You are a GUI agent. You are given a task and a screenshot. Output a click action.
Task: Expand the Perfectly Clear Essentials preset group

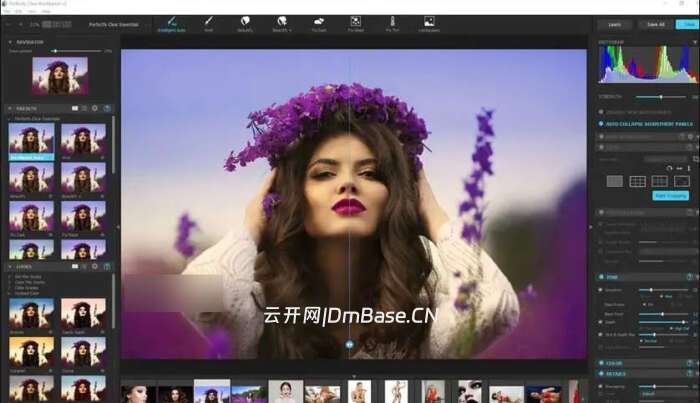(10, 119)
